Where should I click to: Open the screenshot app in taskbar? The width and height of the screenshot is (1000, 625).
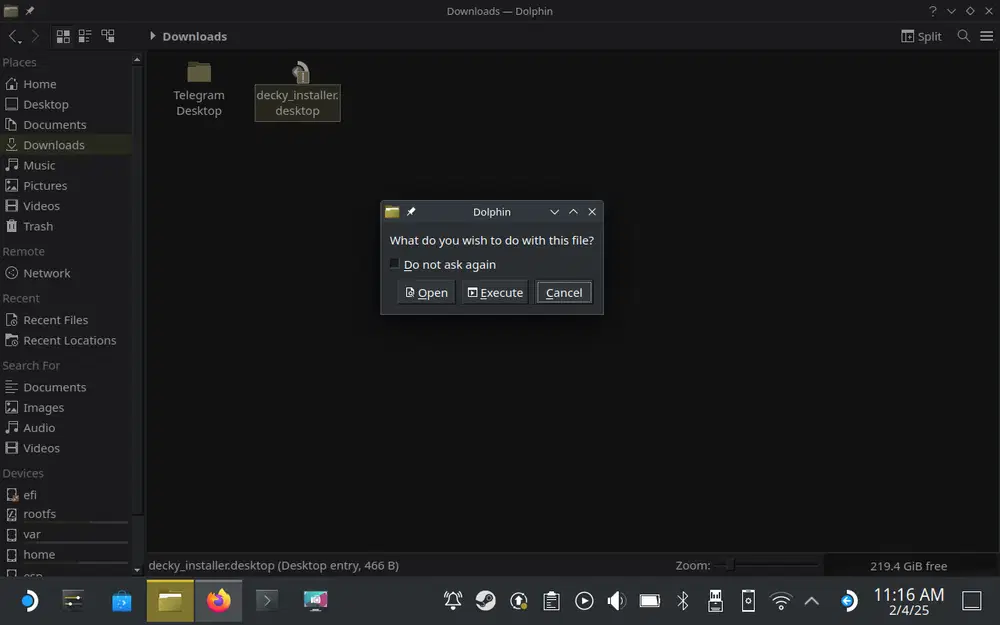pos(316,601)
